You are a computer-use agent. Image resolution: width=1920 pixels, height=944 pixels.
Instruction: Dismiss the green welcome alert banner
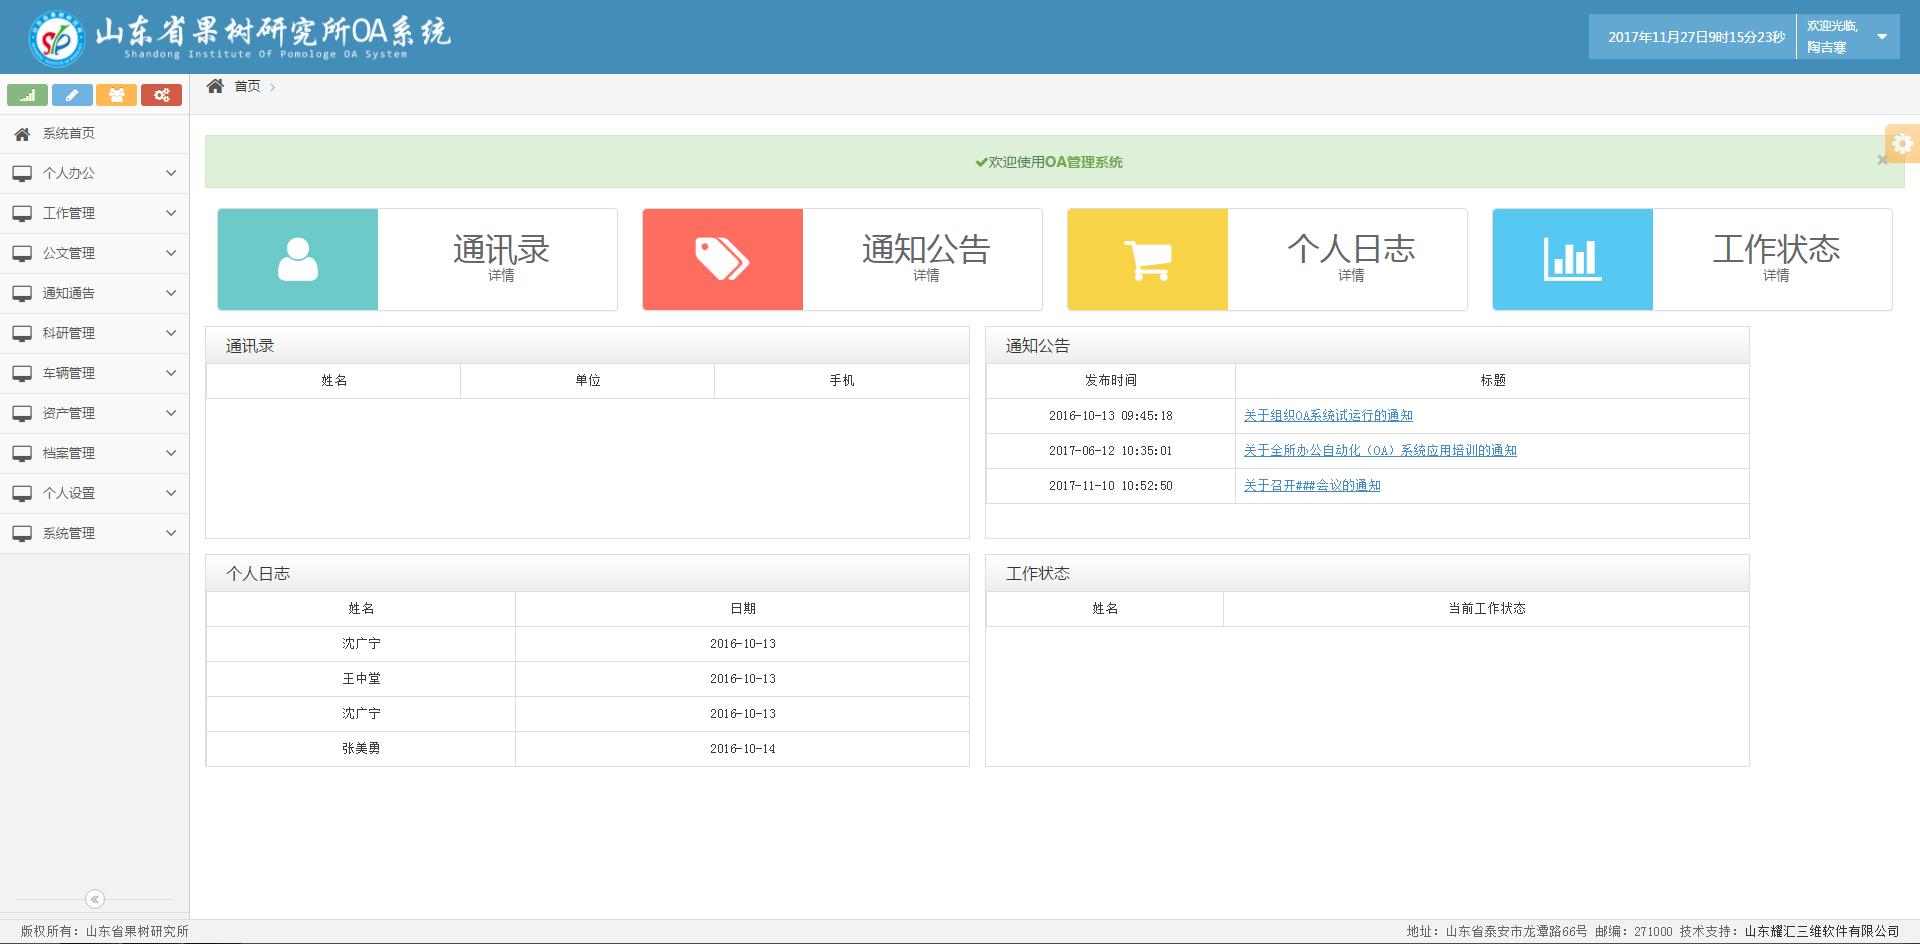(x=1882, y=160)
